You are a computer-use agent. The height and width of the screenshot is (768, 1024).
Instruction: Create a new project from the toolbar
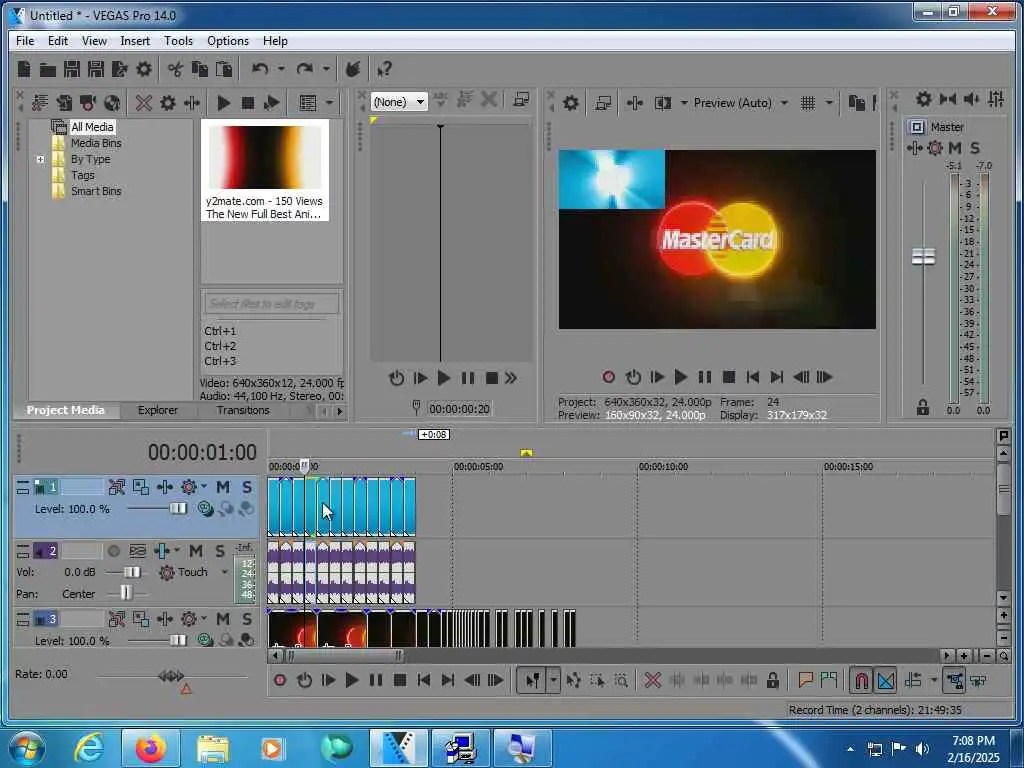pos(24,69)
